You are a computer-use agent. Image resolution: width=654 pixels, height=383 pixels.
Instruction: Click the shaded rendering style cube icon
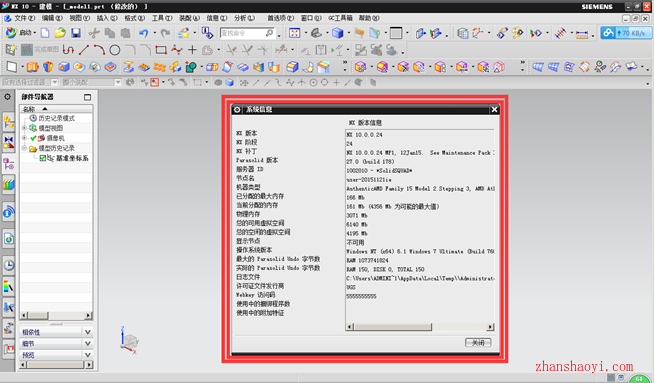(x=337, y=33)
